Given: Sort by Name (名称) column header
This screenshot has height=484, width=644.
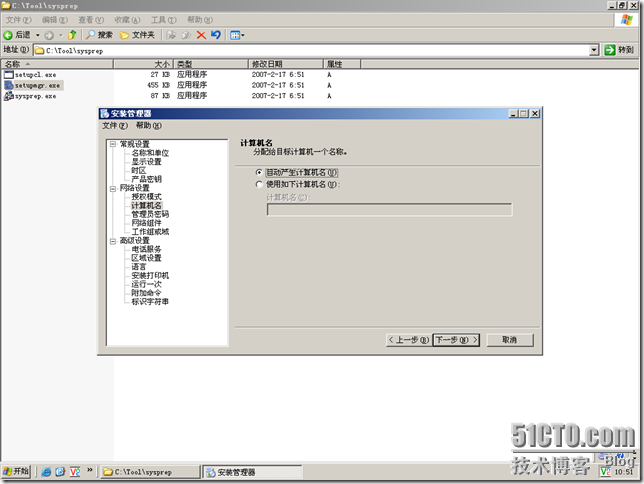Looking at the screenshot, I should [57, 64].
